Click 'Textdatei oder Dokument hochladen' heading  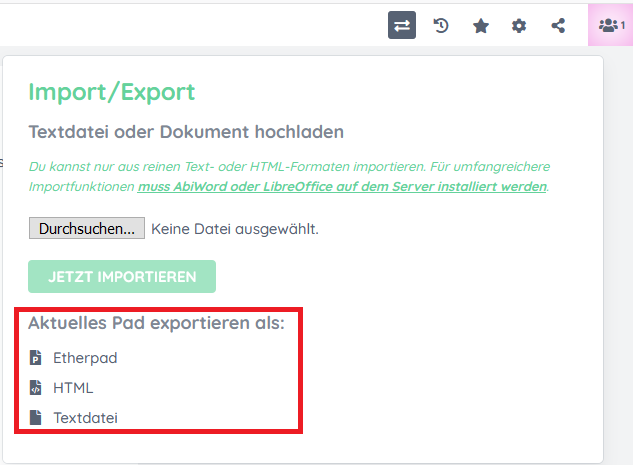[186, 132]
